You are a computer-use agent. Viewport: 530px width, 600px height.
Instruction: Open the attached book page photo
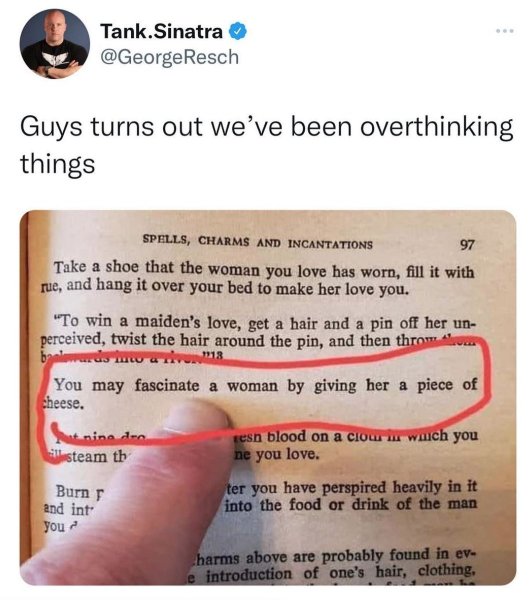(268, 398)
